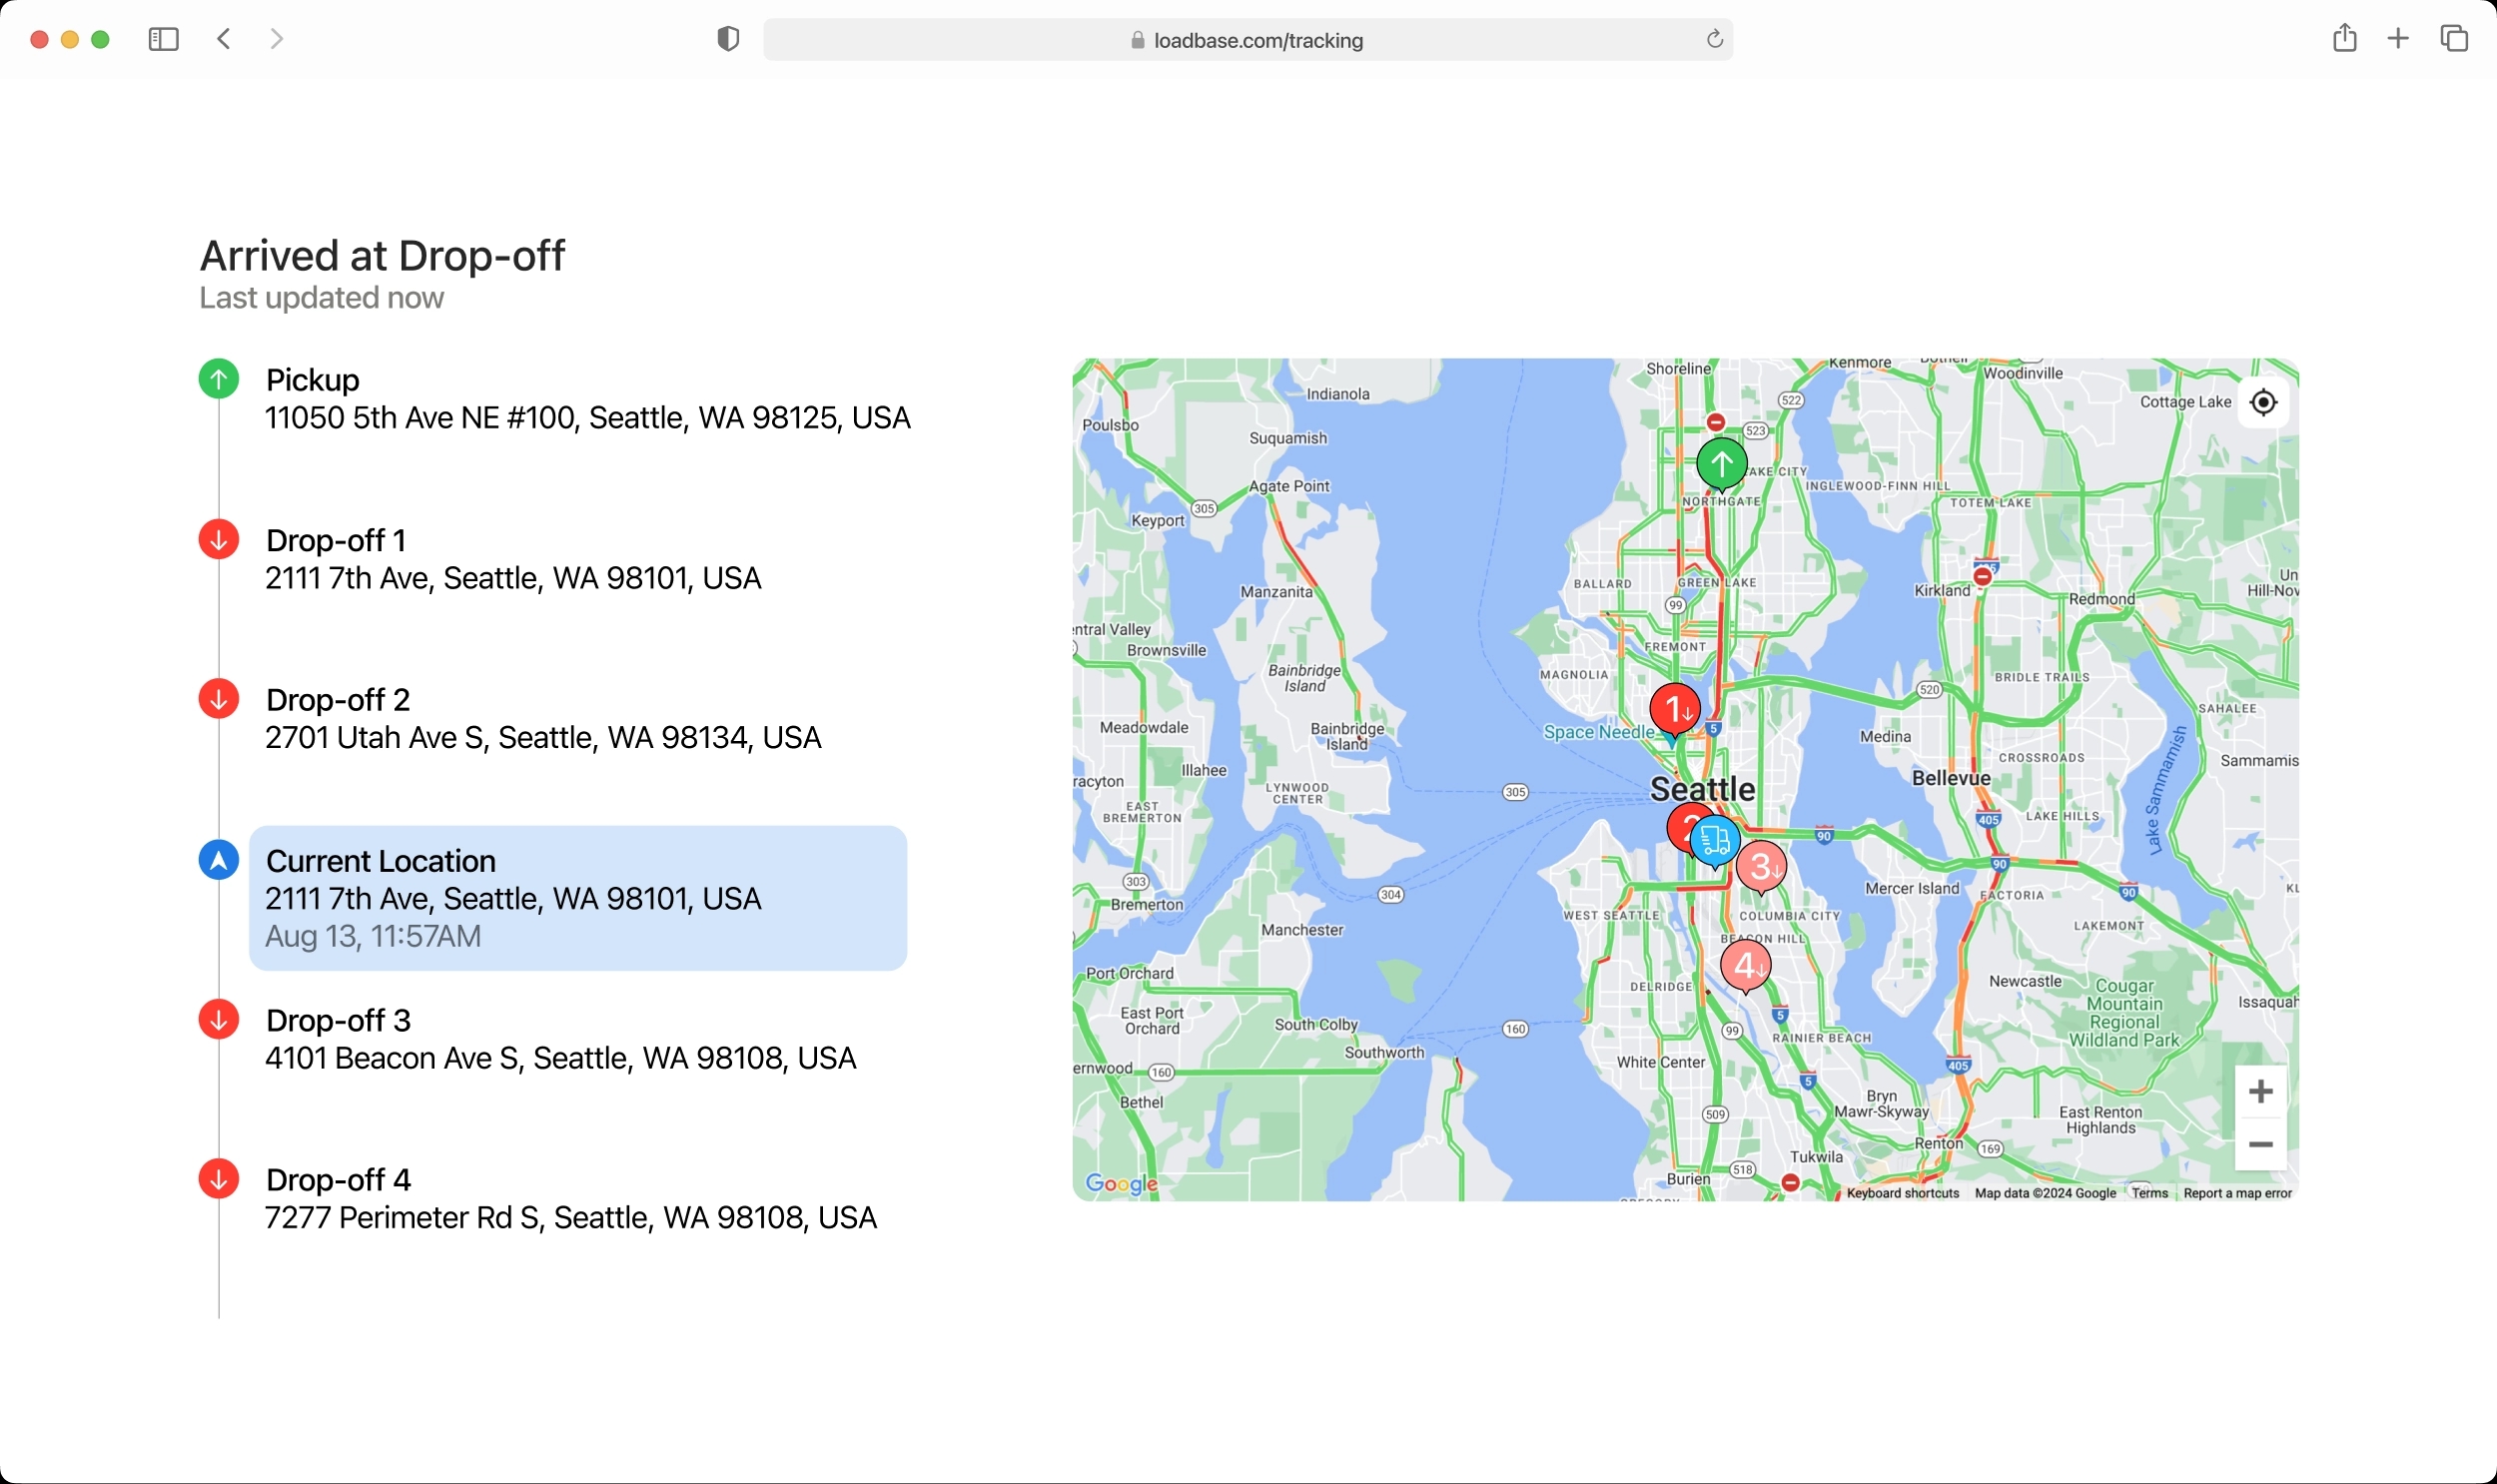The image size is (2497, 1484).
Task: Click the red Drop-off 3 list icon
Action: tap(219, 1019)
